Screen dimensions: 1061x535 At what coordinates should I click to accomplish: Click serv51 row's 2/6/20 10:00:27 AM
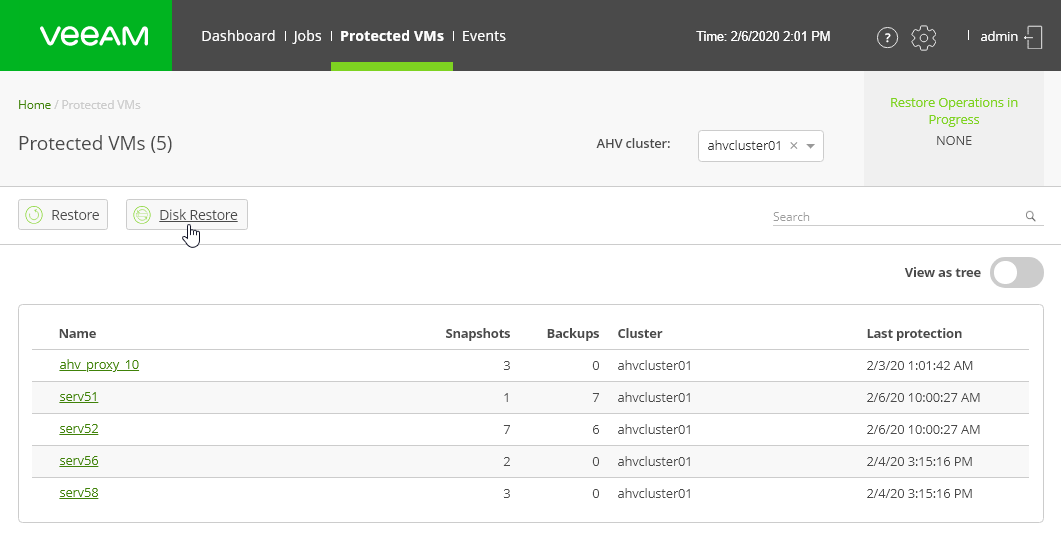(x=923, y=397)
